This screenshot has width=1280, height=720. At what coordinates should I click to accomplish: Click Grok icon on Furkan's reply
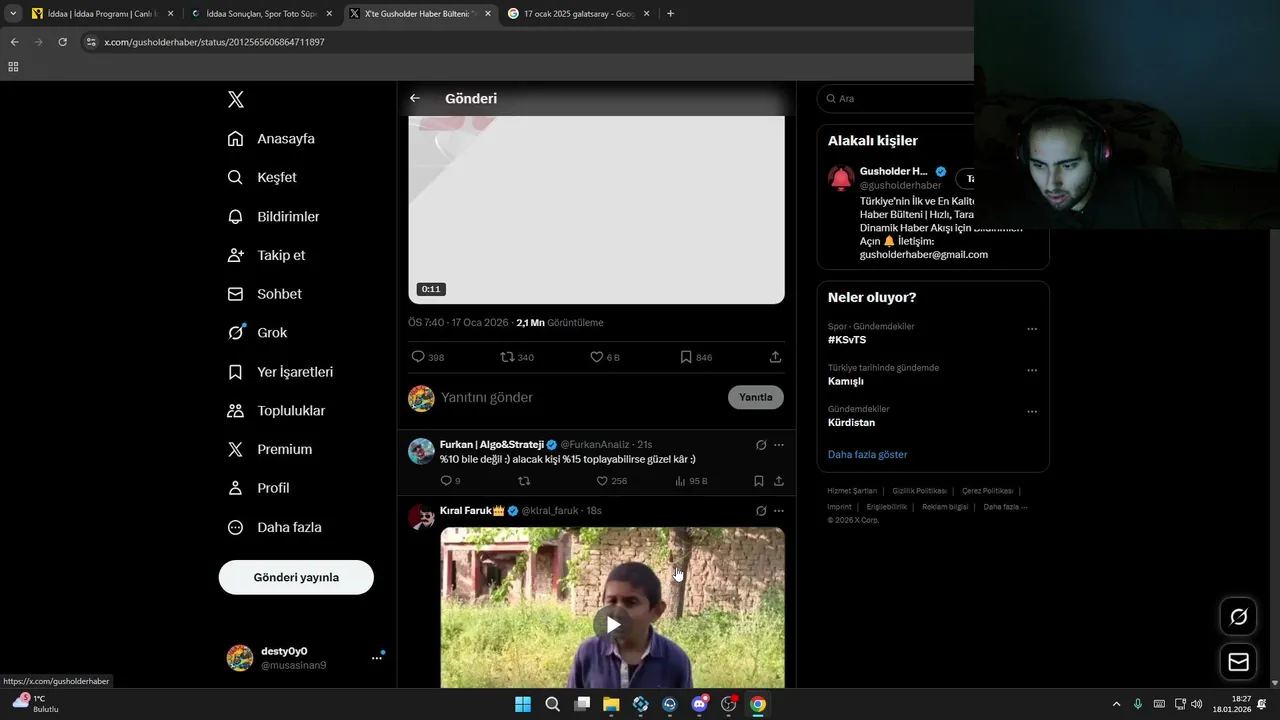tap(761, 445)
